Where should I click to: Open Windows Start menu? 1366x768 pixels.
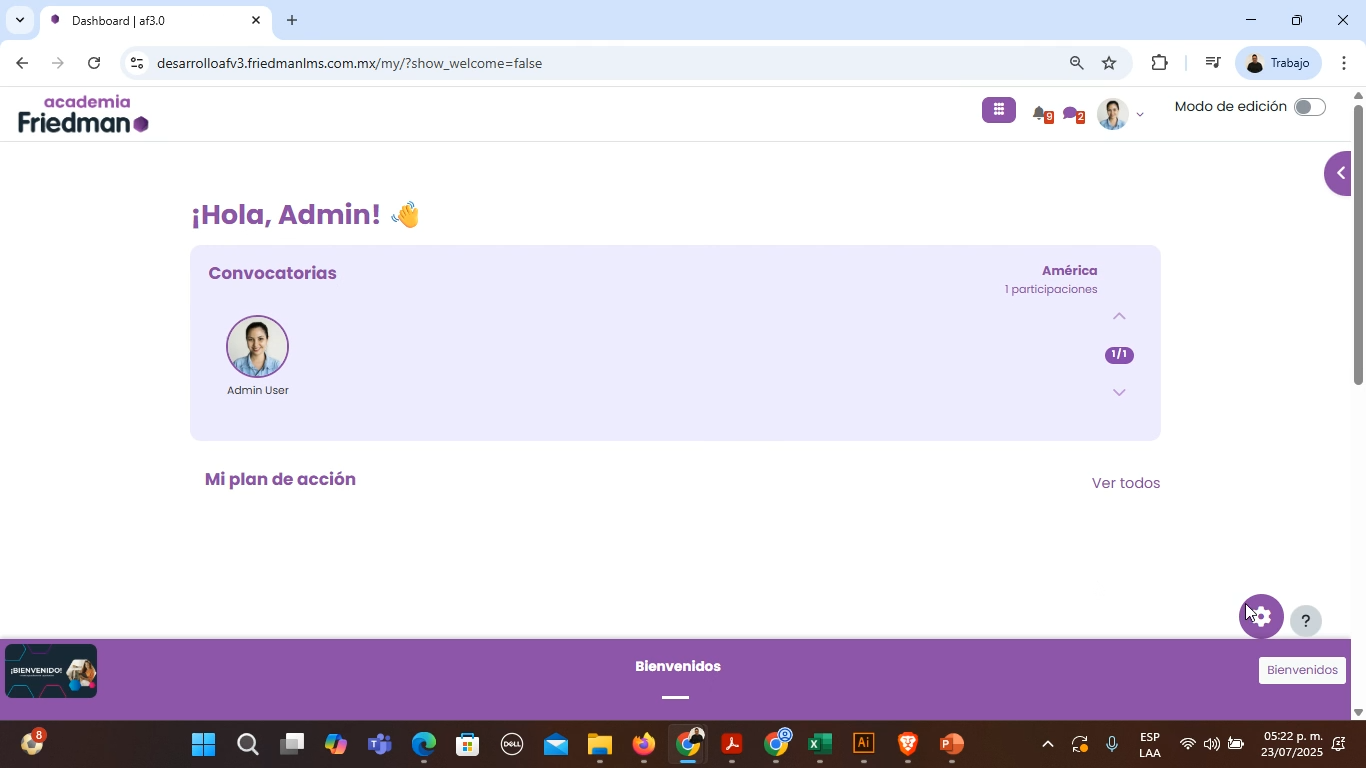pos(203,744)
